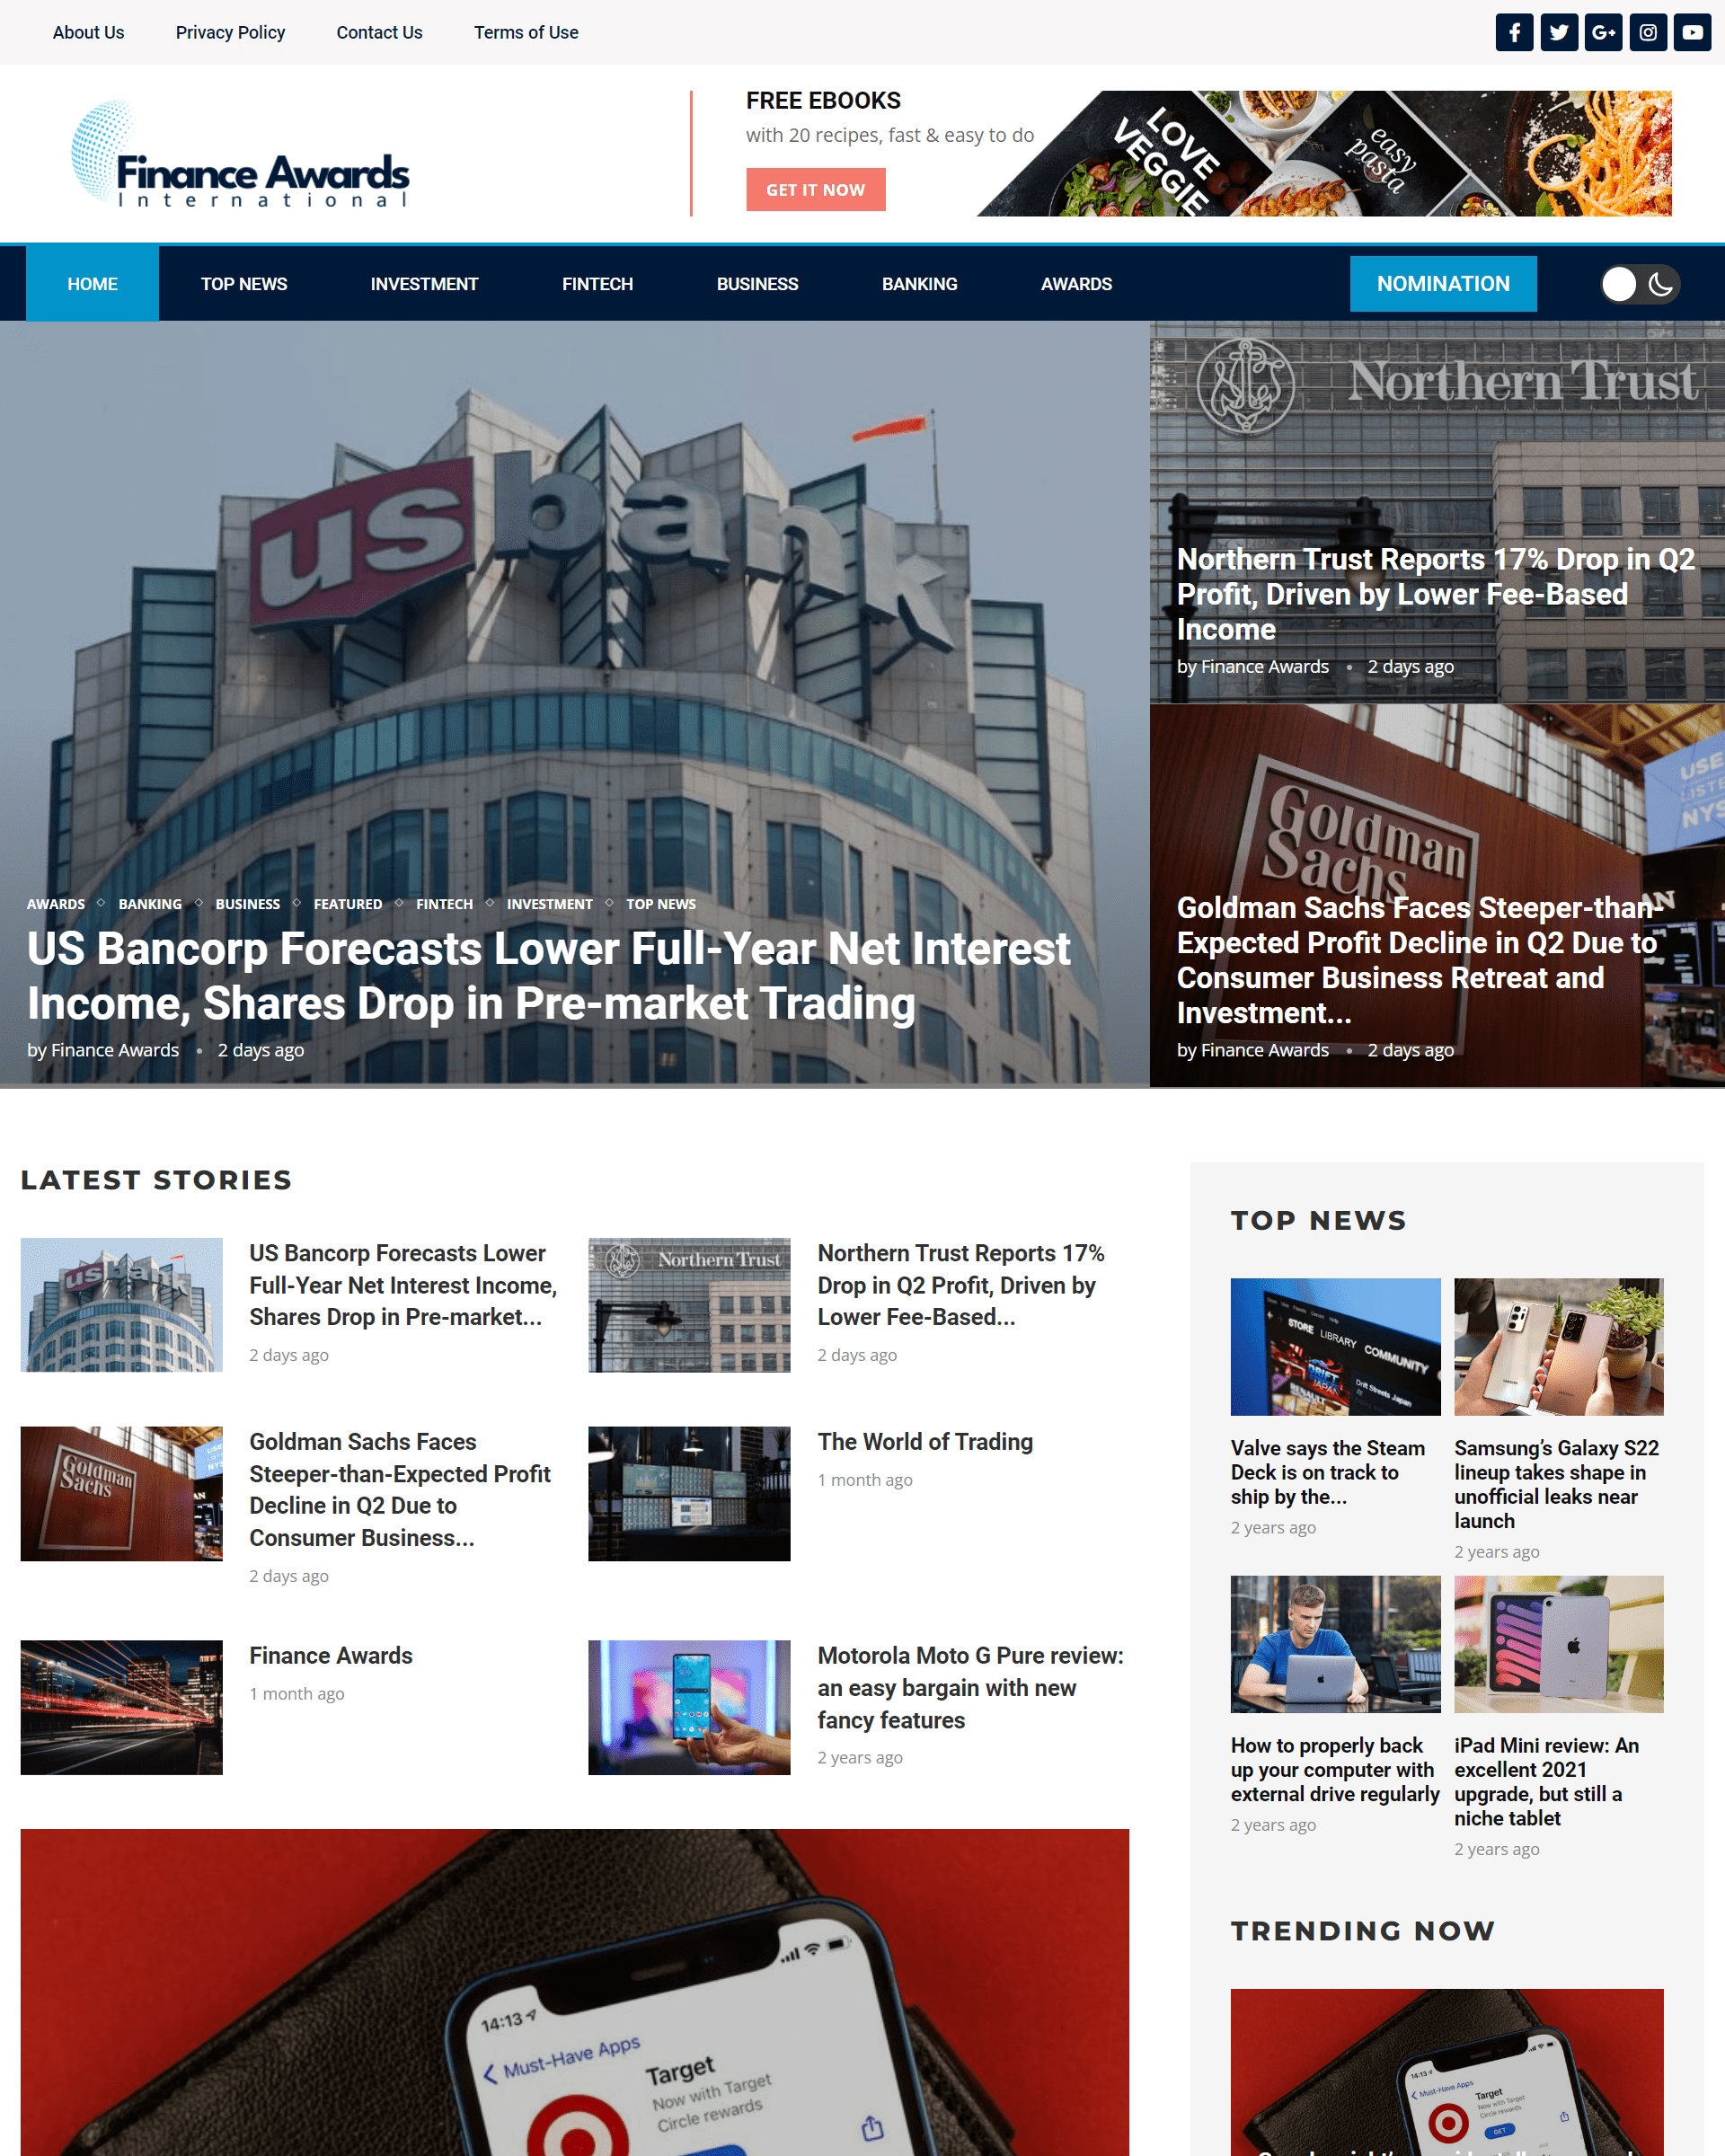Open Samsung Galaxy S22 lineup article title
Viewport: 1725px width, 2156px height.
1556,1484
